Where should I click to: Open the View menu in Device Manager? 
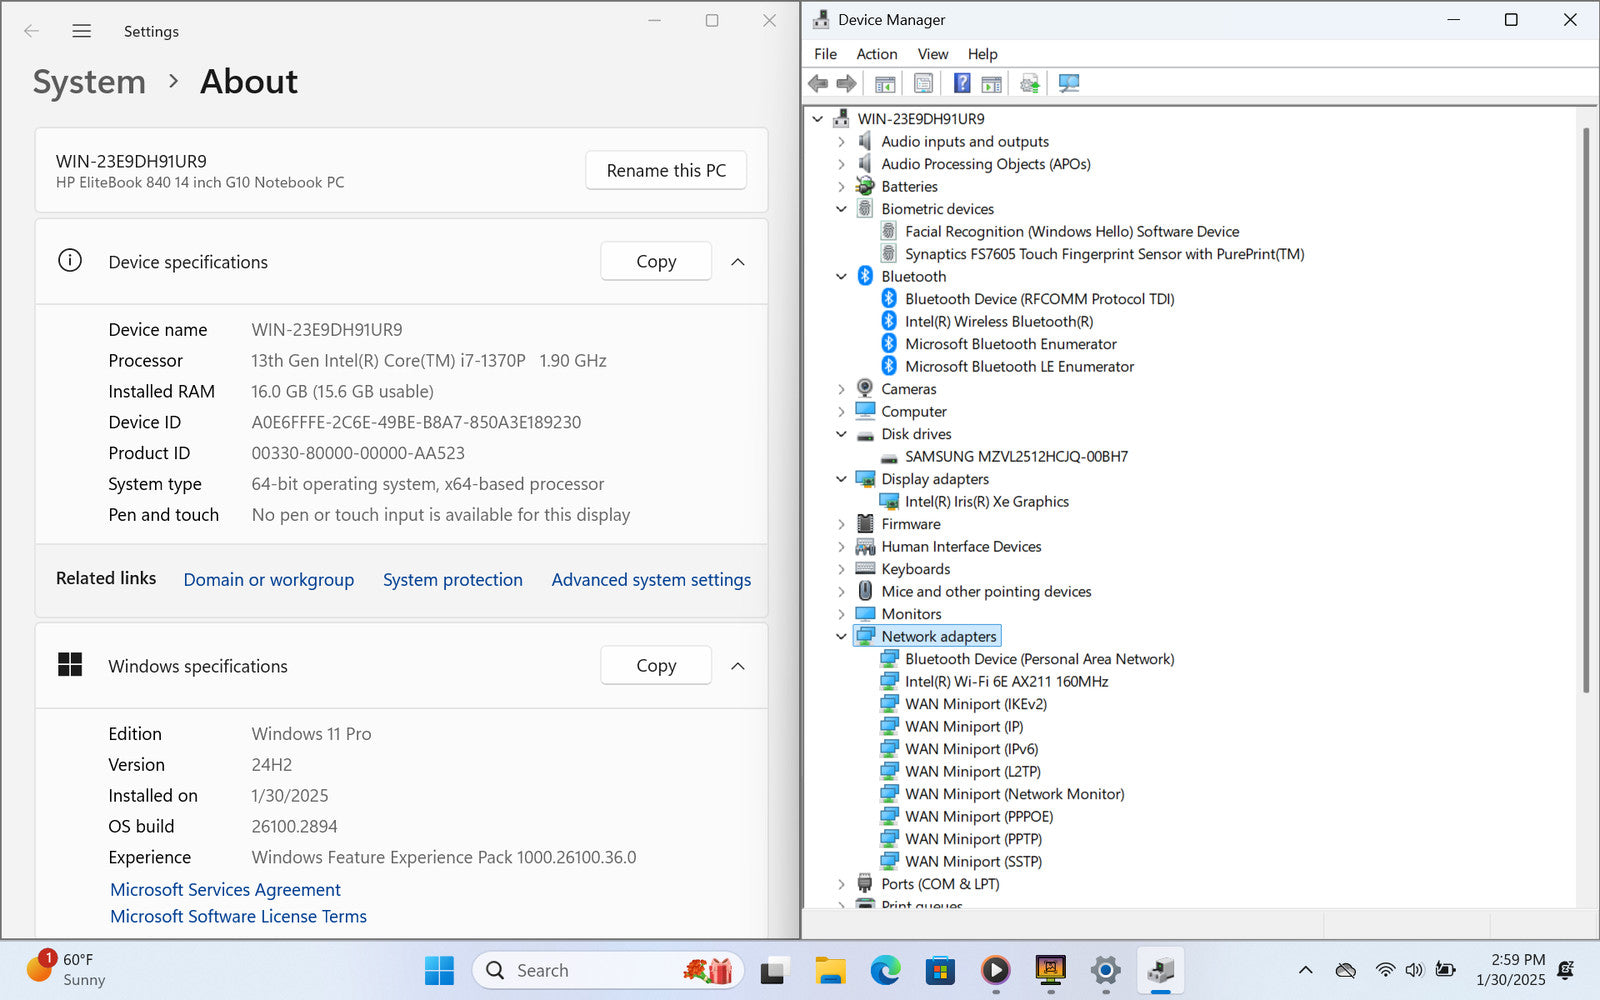(x=933, y=54)
